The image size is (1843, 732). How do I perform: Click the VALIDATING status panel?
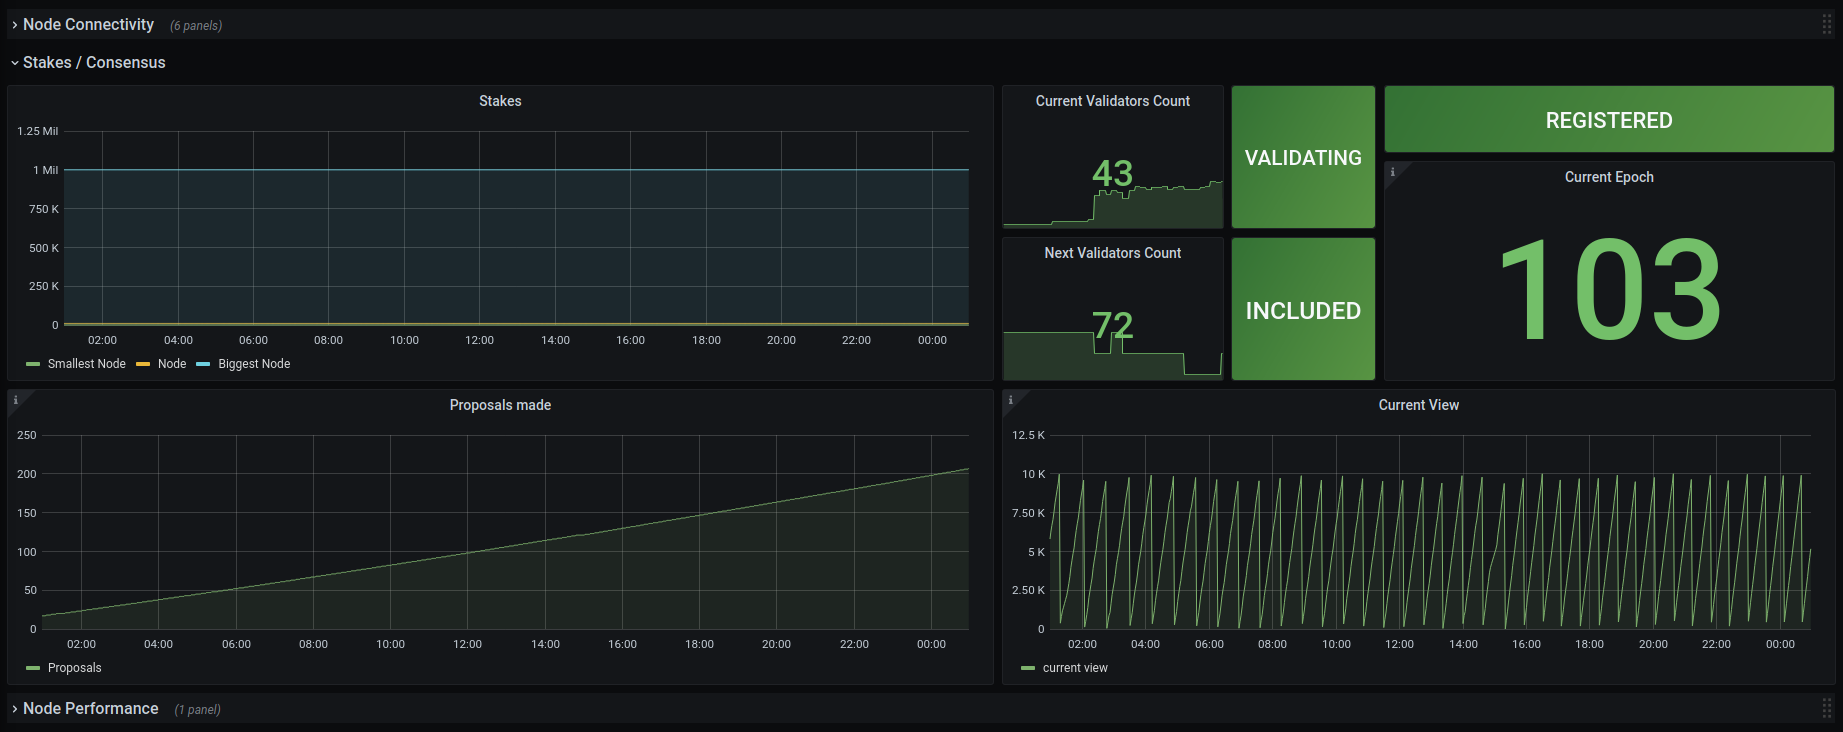[1303, 157]
